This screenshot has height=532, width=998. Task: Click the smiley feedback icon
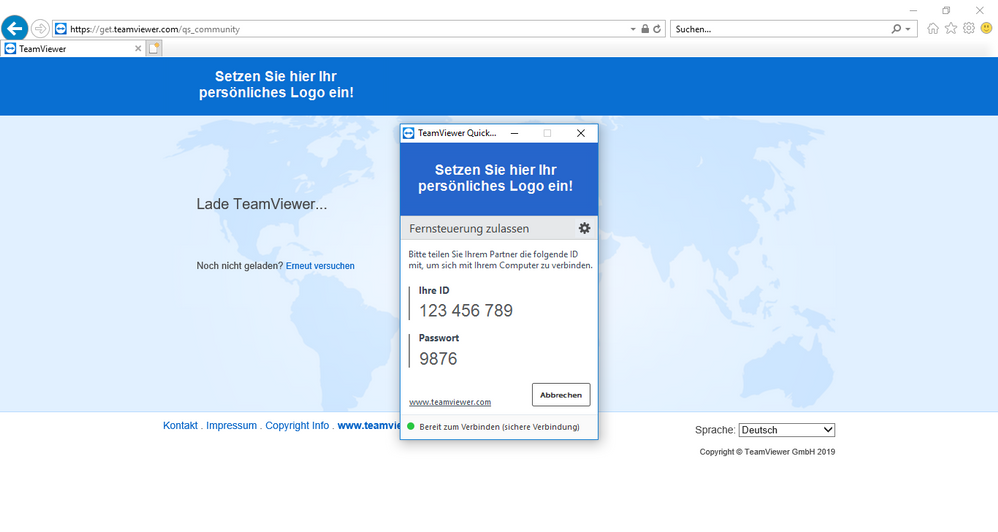[987, 28]
